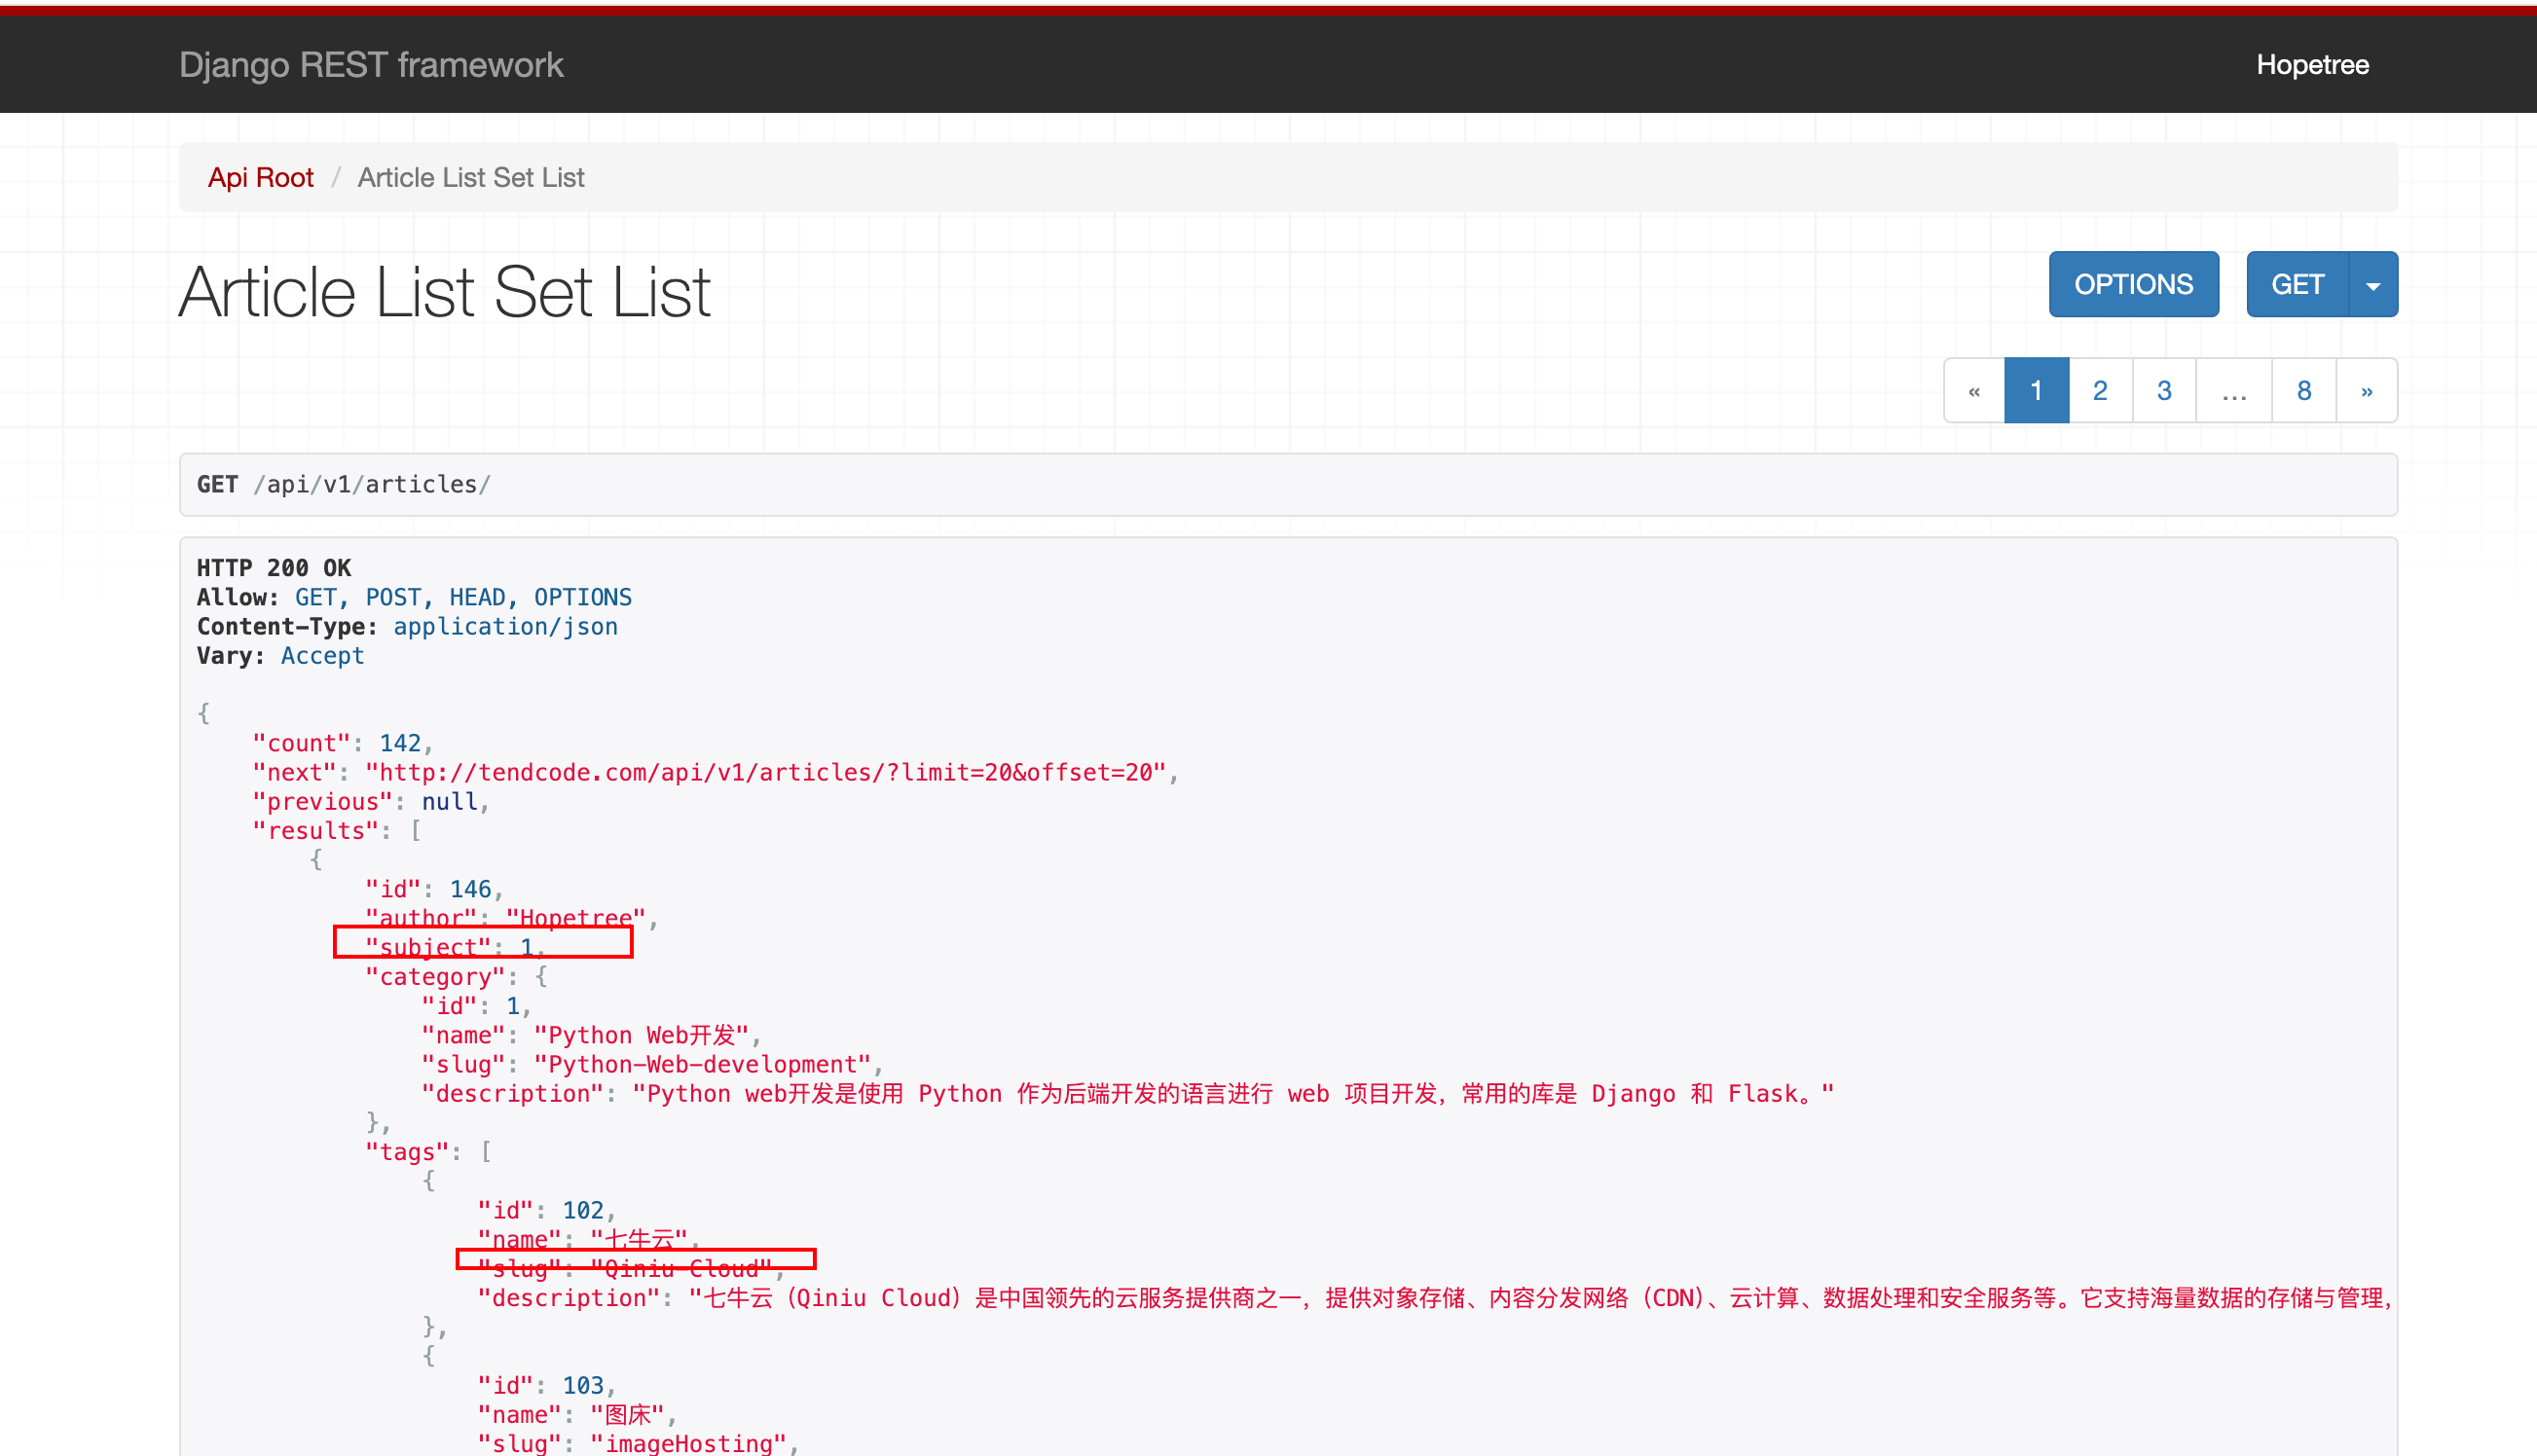Go to pagination page 2
The height and width of the screenshot is (1456, 2537).
point(2100,390)
